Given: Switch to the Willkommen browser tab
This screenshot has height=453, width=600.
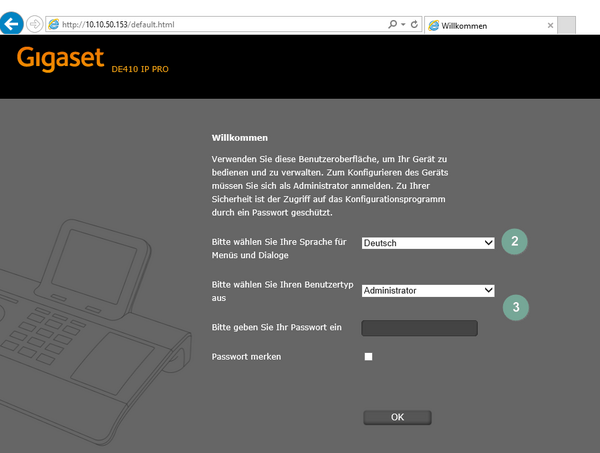Looking at the screenshot, I should (x=470, y=25).
